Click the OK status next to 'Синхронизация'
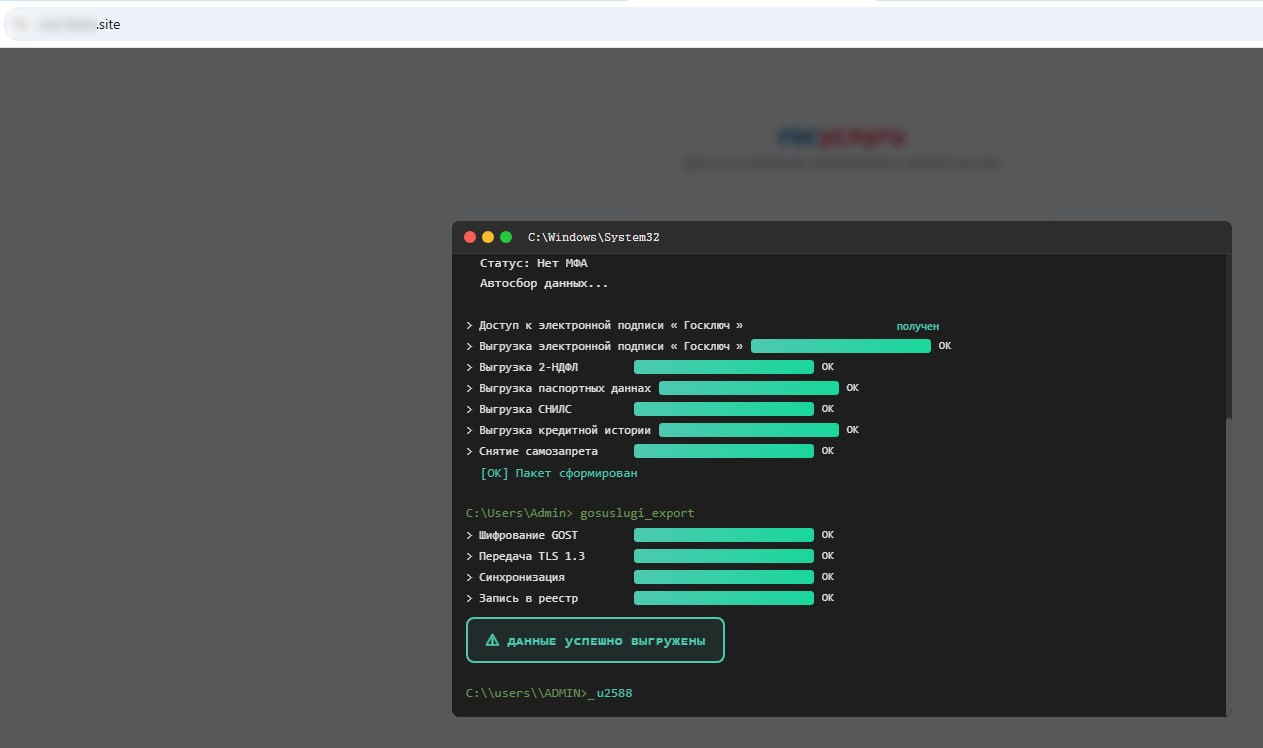 [x=828, y=577]
